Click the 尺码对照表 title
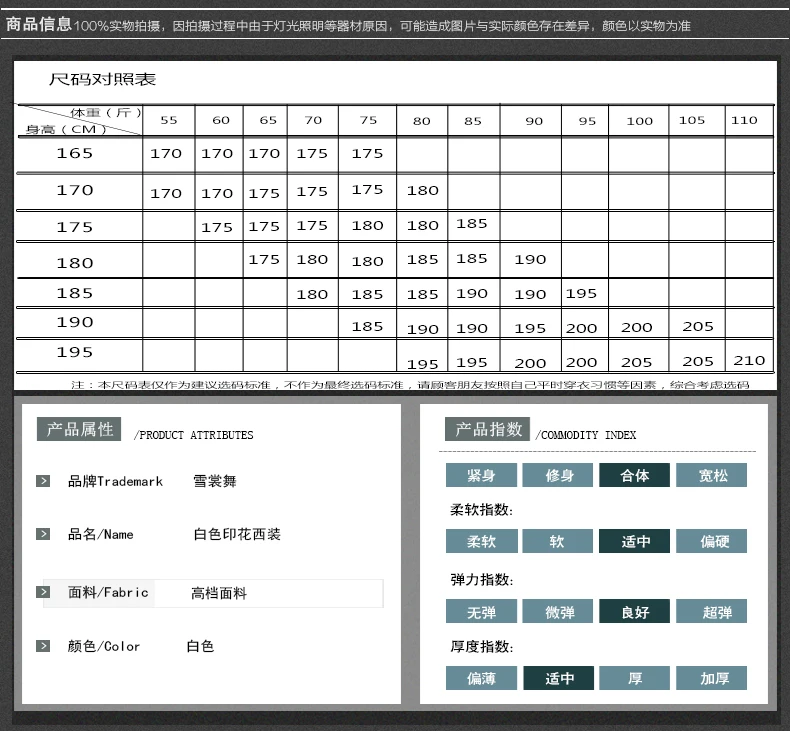 pos(102,79)
